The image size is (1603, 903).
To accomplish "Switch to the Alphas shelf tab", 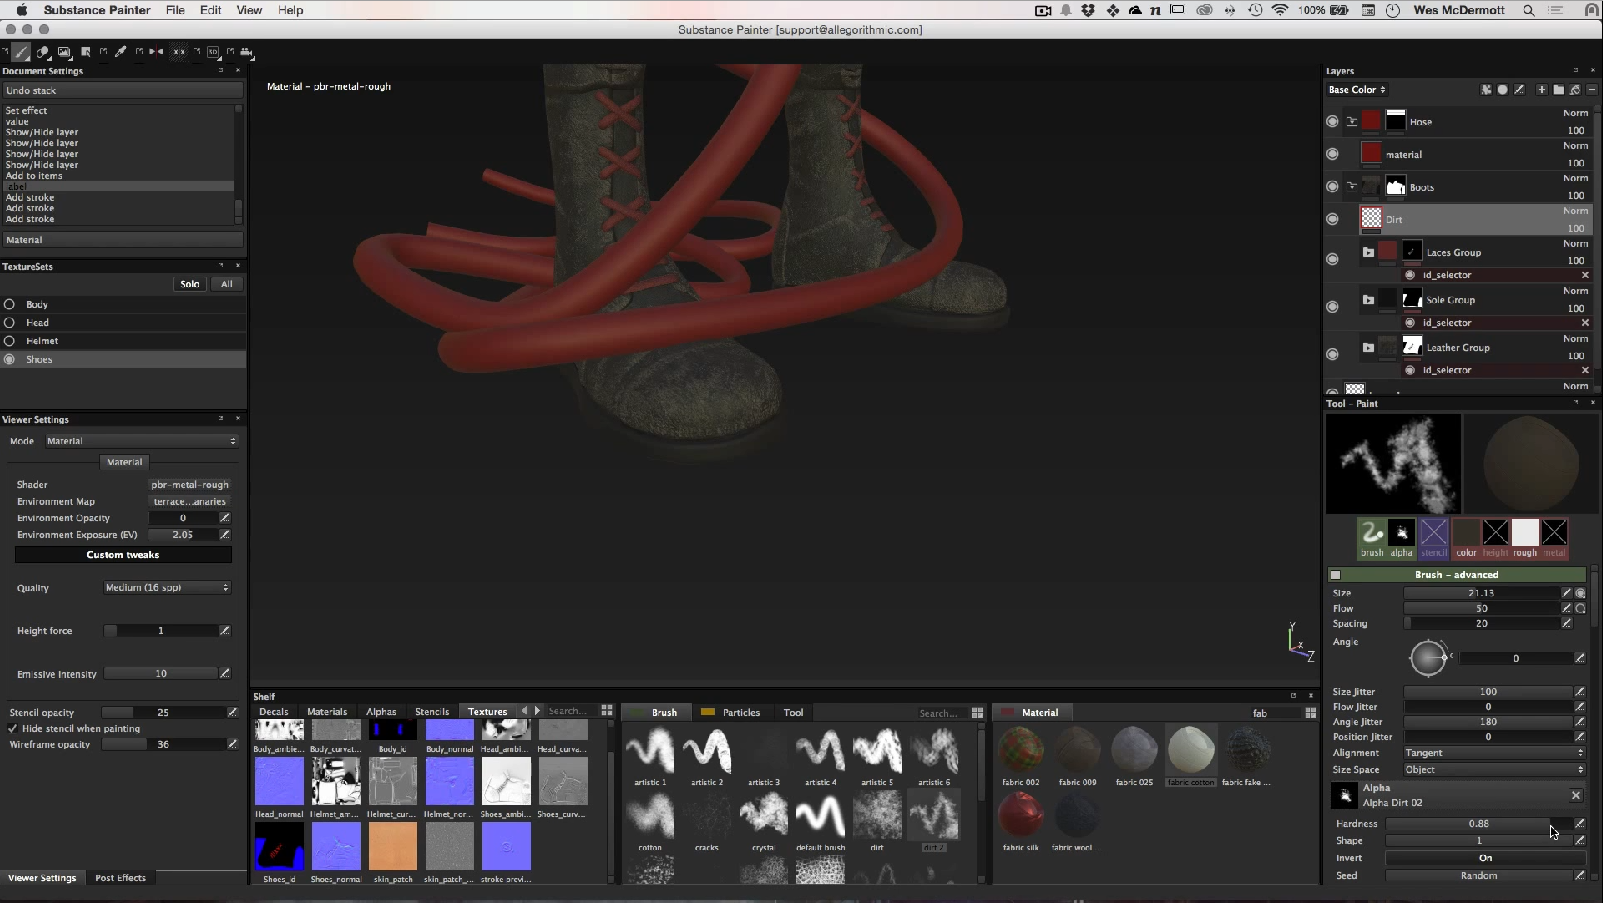I will (381, 712).
